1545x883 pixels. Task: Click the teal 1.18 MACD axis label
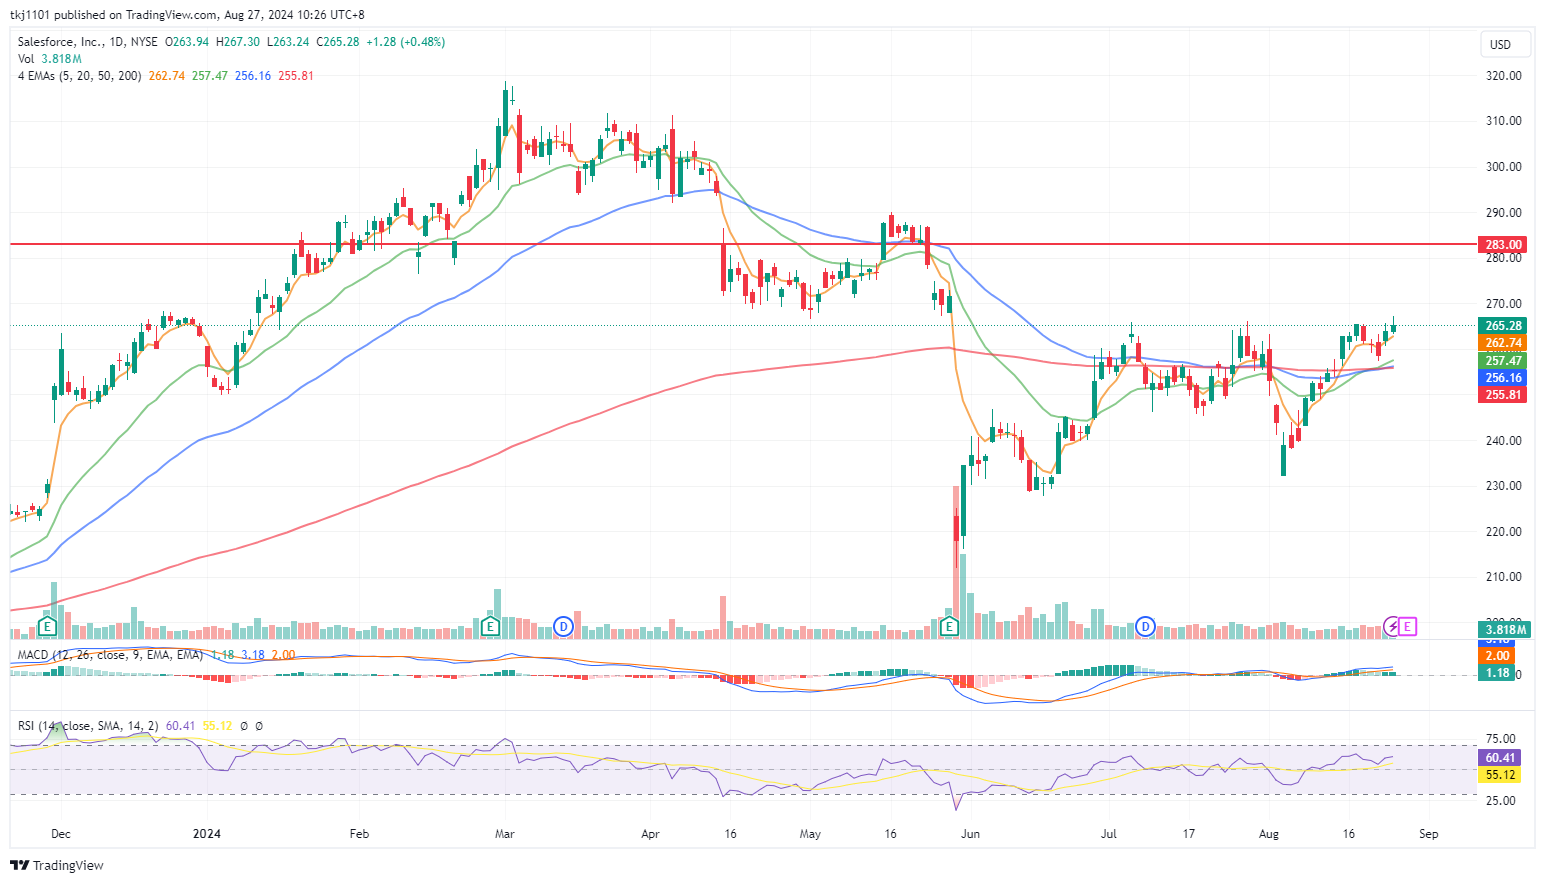[x=1497, y=672]
